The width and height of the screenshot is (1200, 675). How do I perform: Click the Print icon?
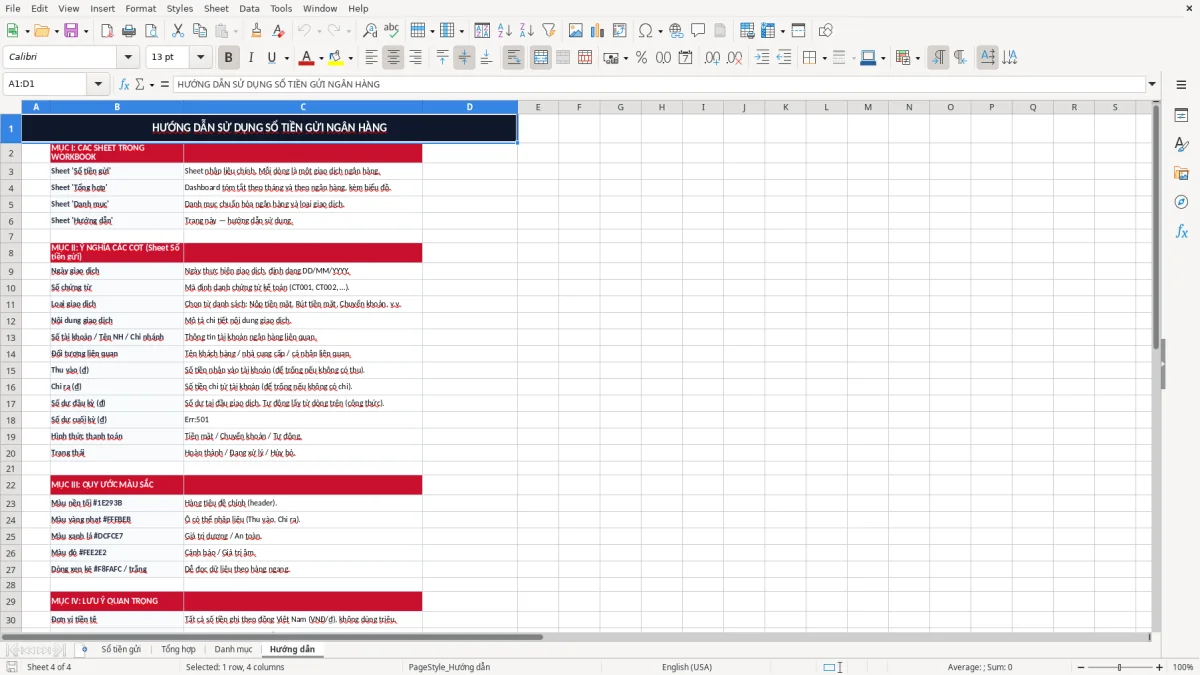click(x=128, y=31)
